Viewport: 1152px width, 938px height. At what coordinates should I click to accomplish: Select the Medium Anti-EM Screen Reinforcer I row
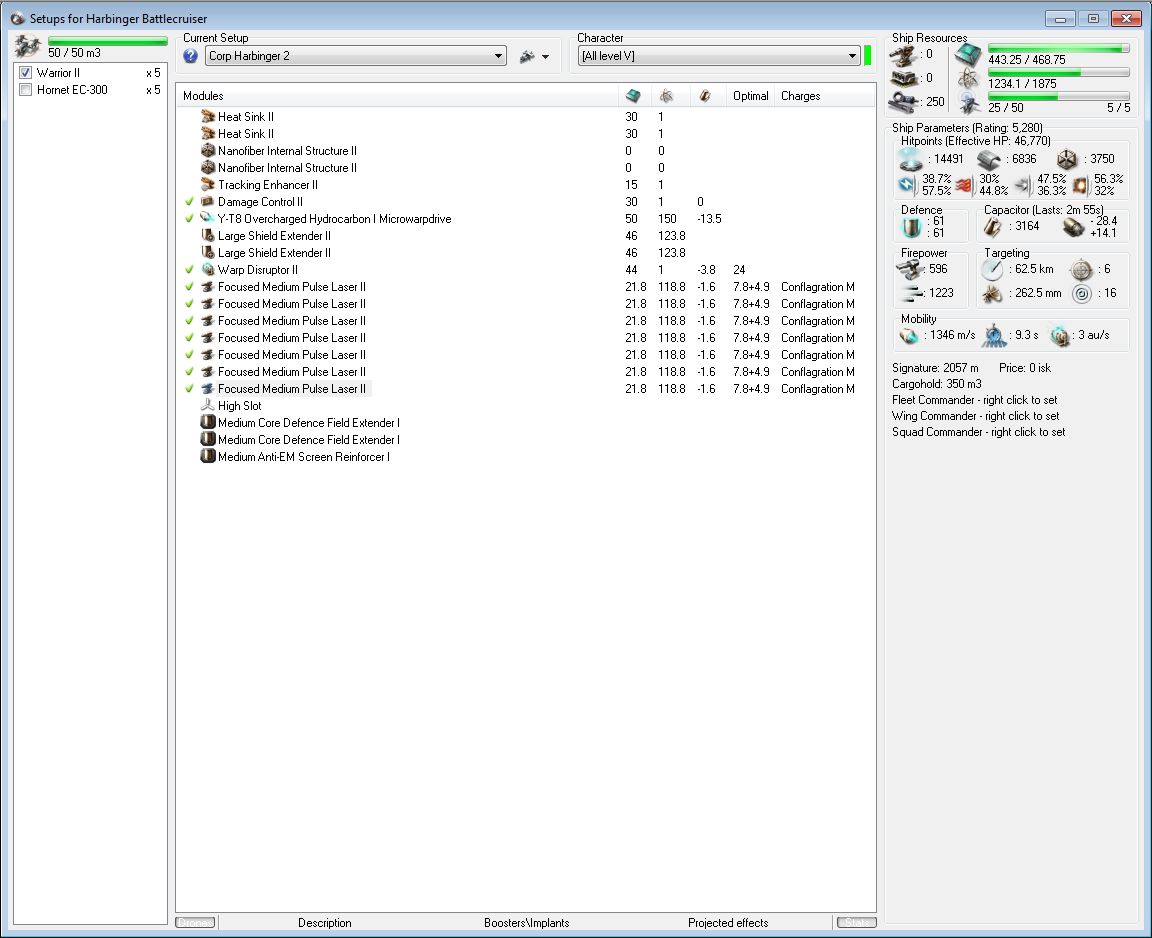(x=525, y=456)
